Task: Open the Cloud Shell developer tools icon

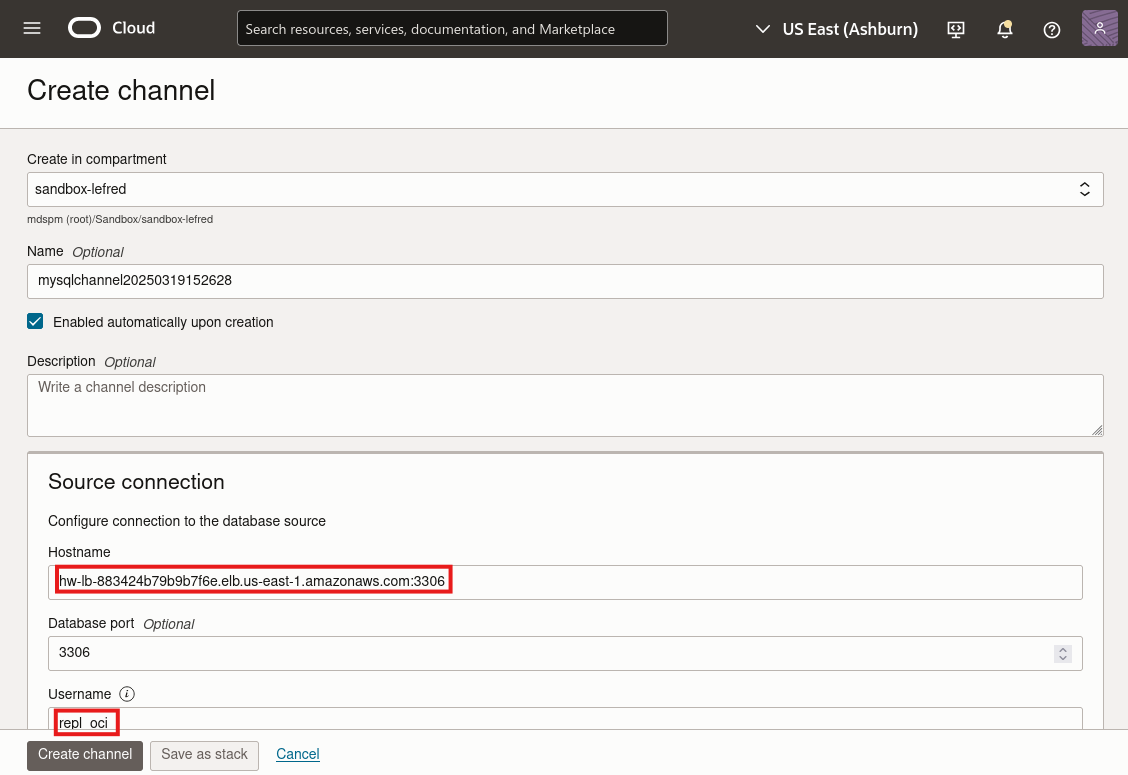Action: (956, 29)
